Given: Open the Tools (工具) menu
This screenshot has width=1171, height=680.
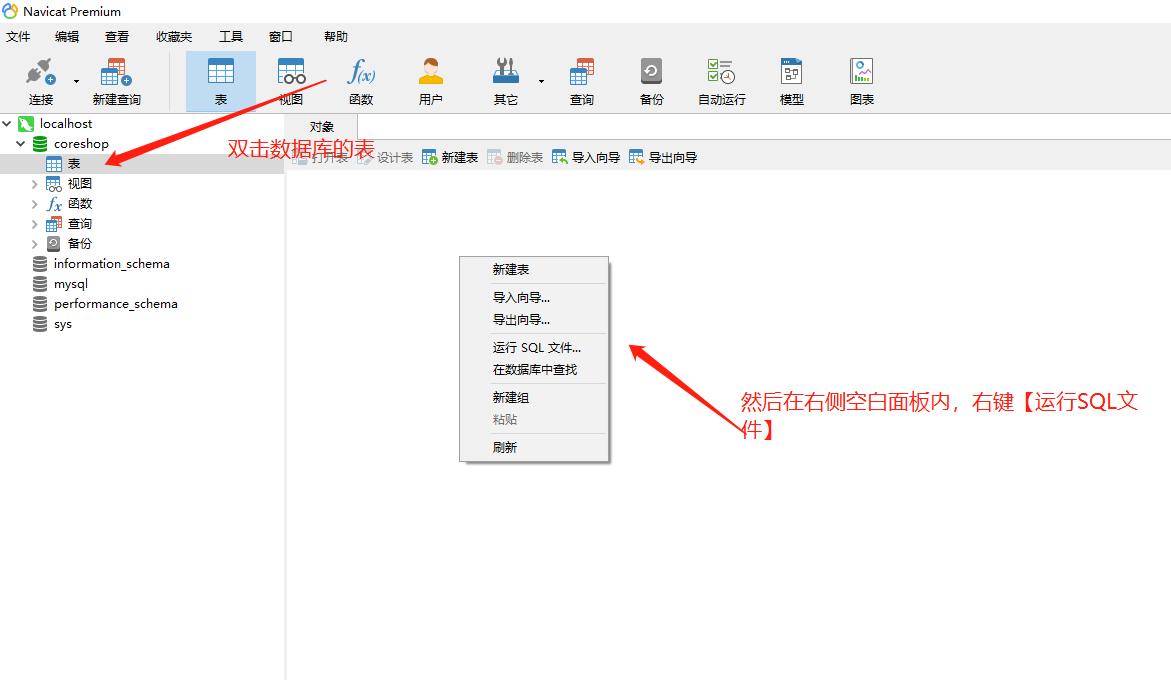Looking at the screenshot, I should point(231,37).
